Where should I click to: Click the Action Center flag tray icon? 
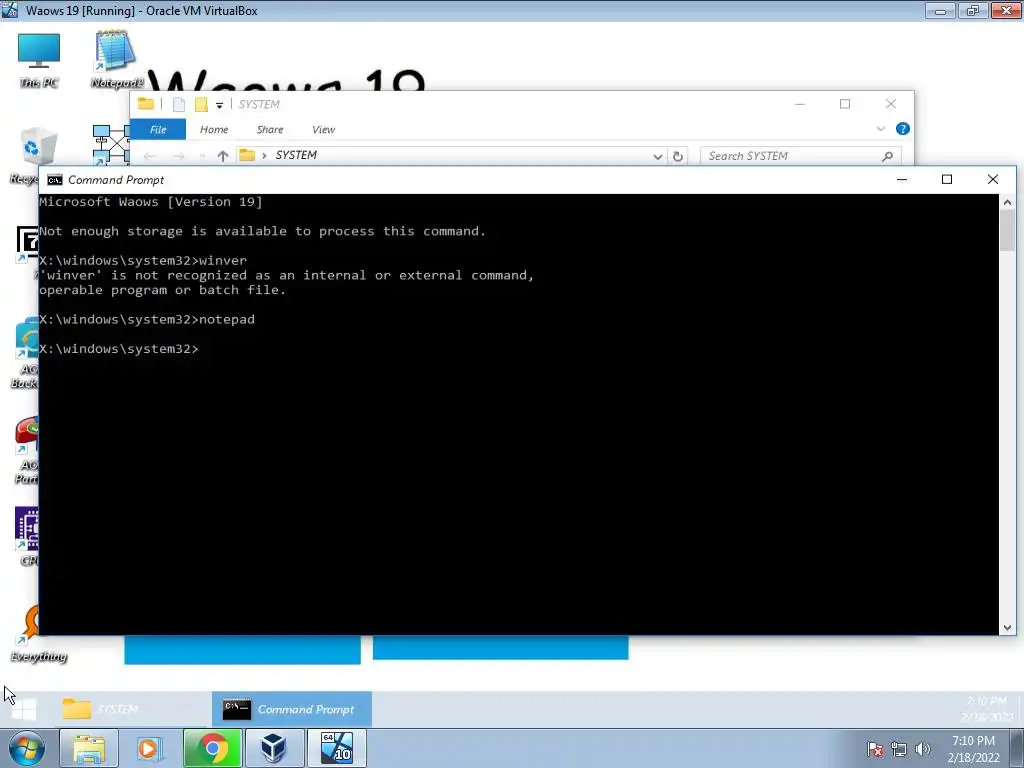point(875,750)
